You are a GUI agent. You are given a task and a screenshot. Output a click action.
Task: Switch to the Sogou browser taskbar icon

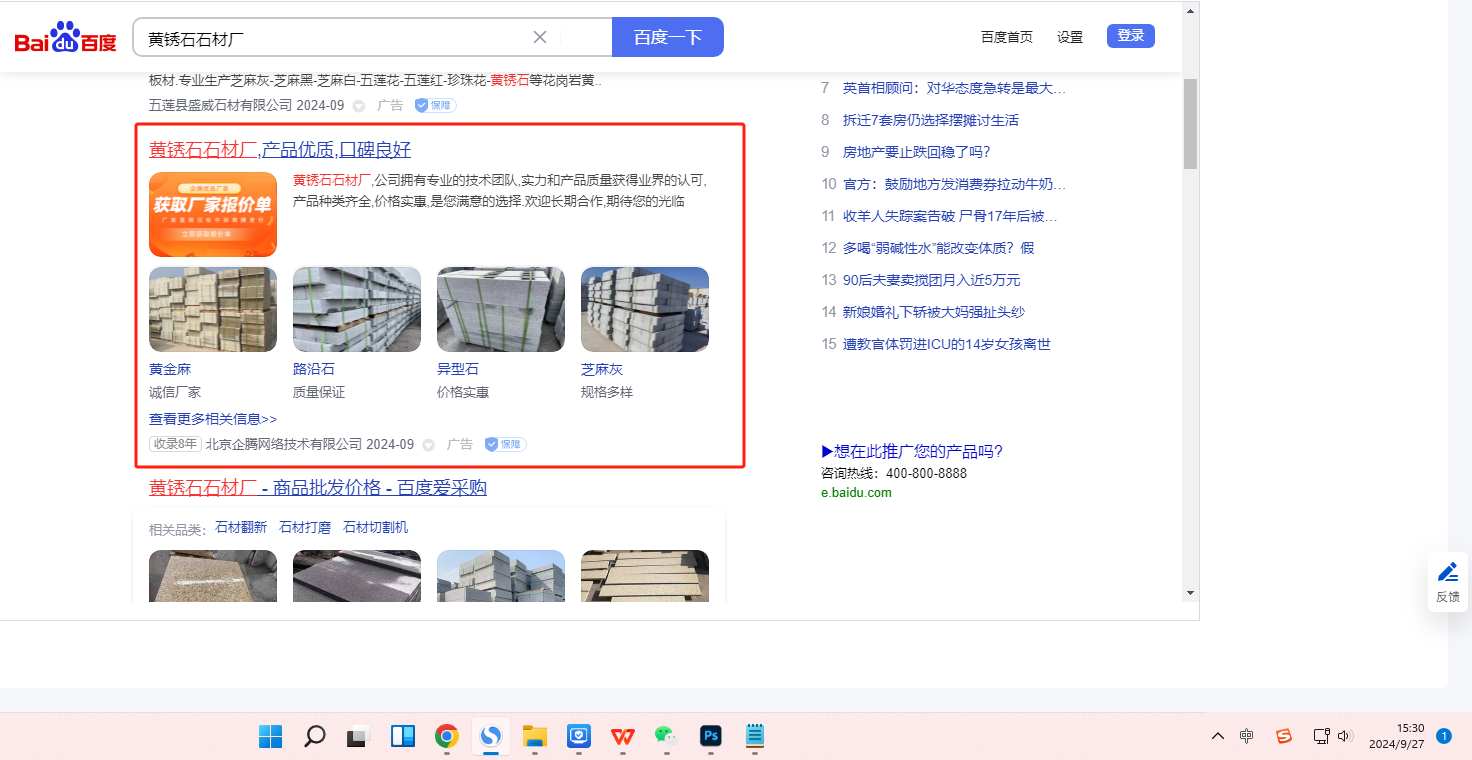pos(490,737)
